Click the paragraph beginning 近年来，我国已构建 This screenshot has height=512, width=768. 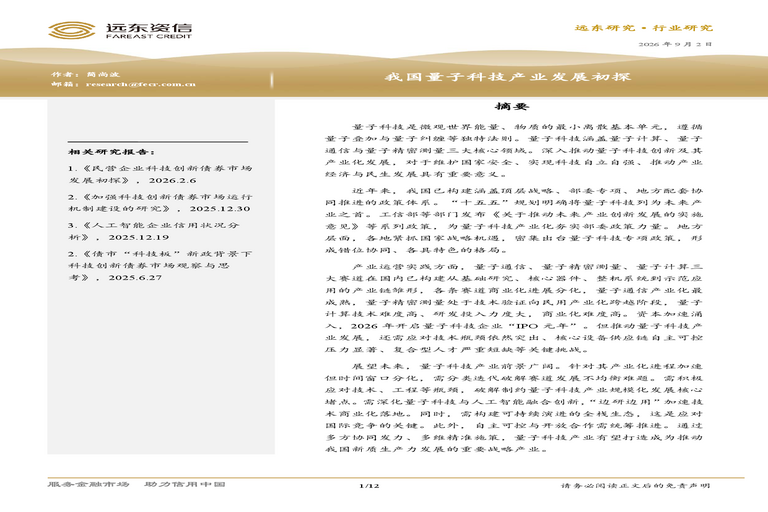click(514, 220)
